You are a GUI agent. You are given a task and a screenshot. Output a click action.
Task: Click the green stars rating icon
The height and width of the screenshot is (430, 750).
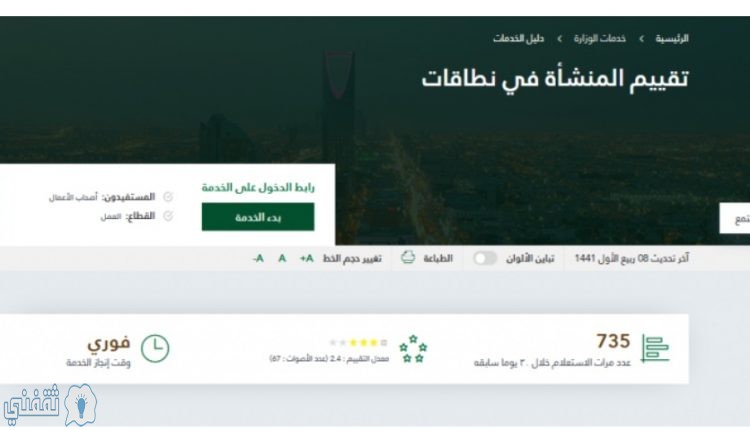point(413,349)
